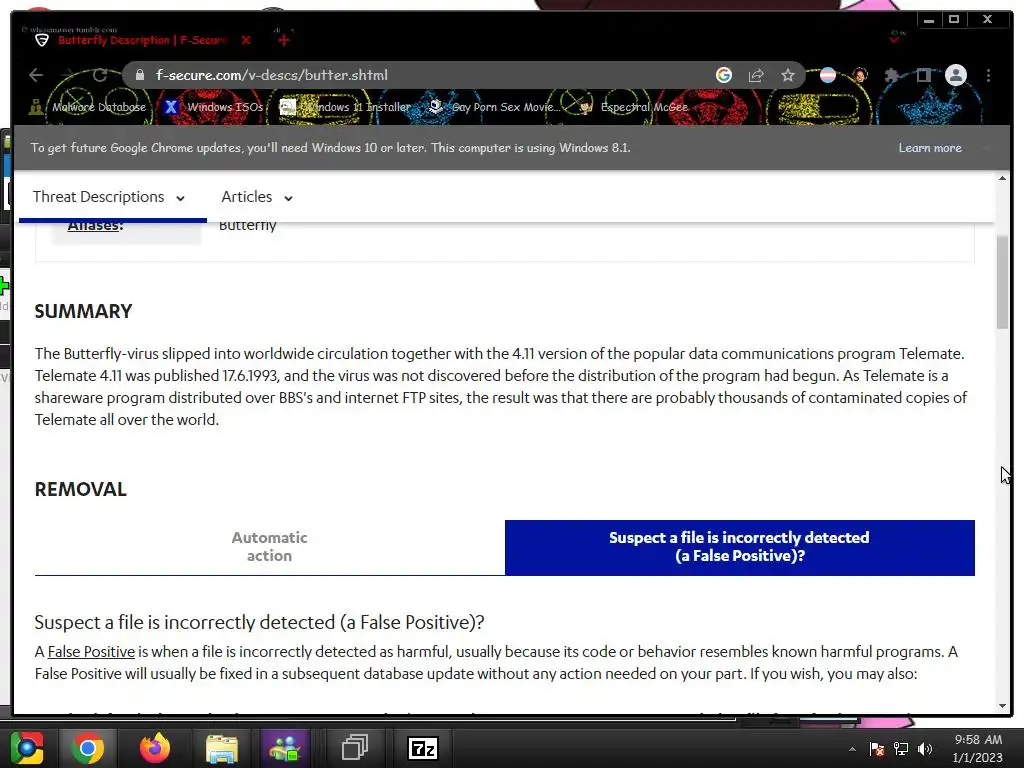Select the Suspect a file is incorrectly detected tab

739,547
